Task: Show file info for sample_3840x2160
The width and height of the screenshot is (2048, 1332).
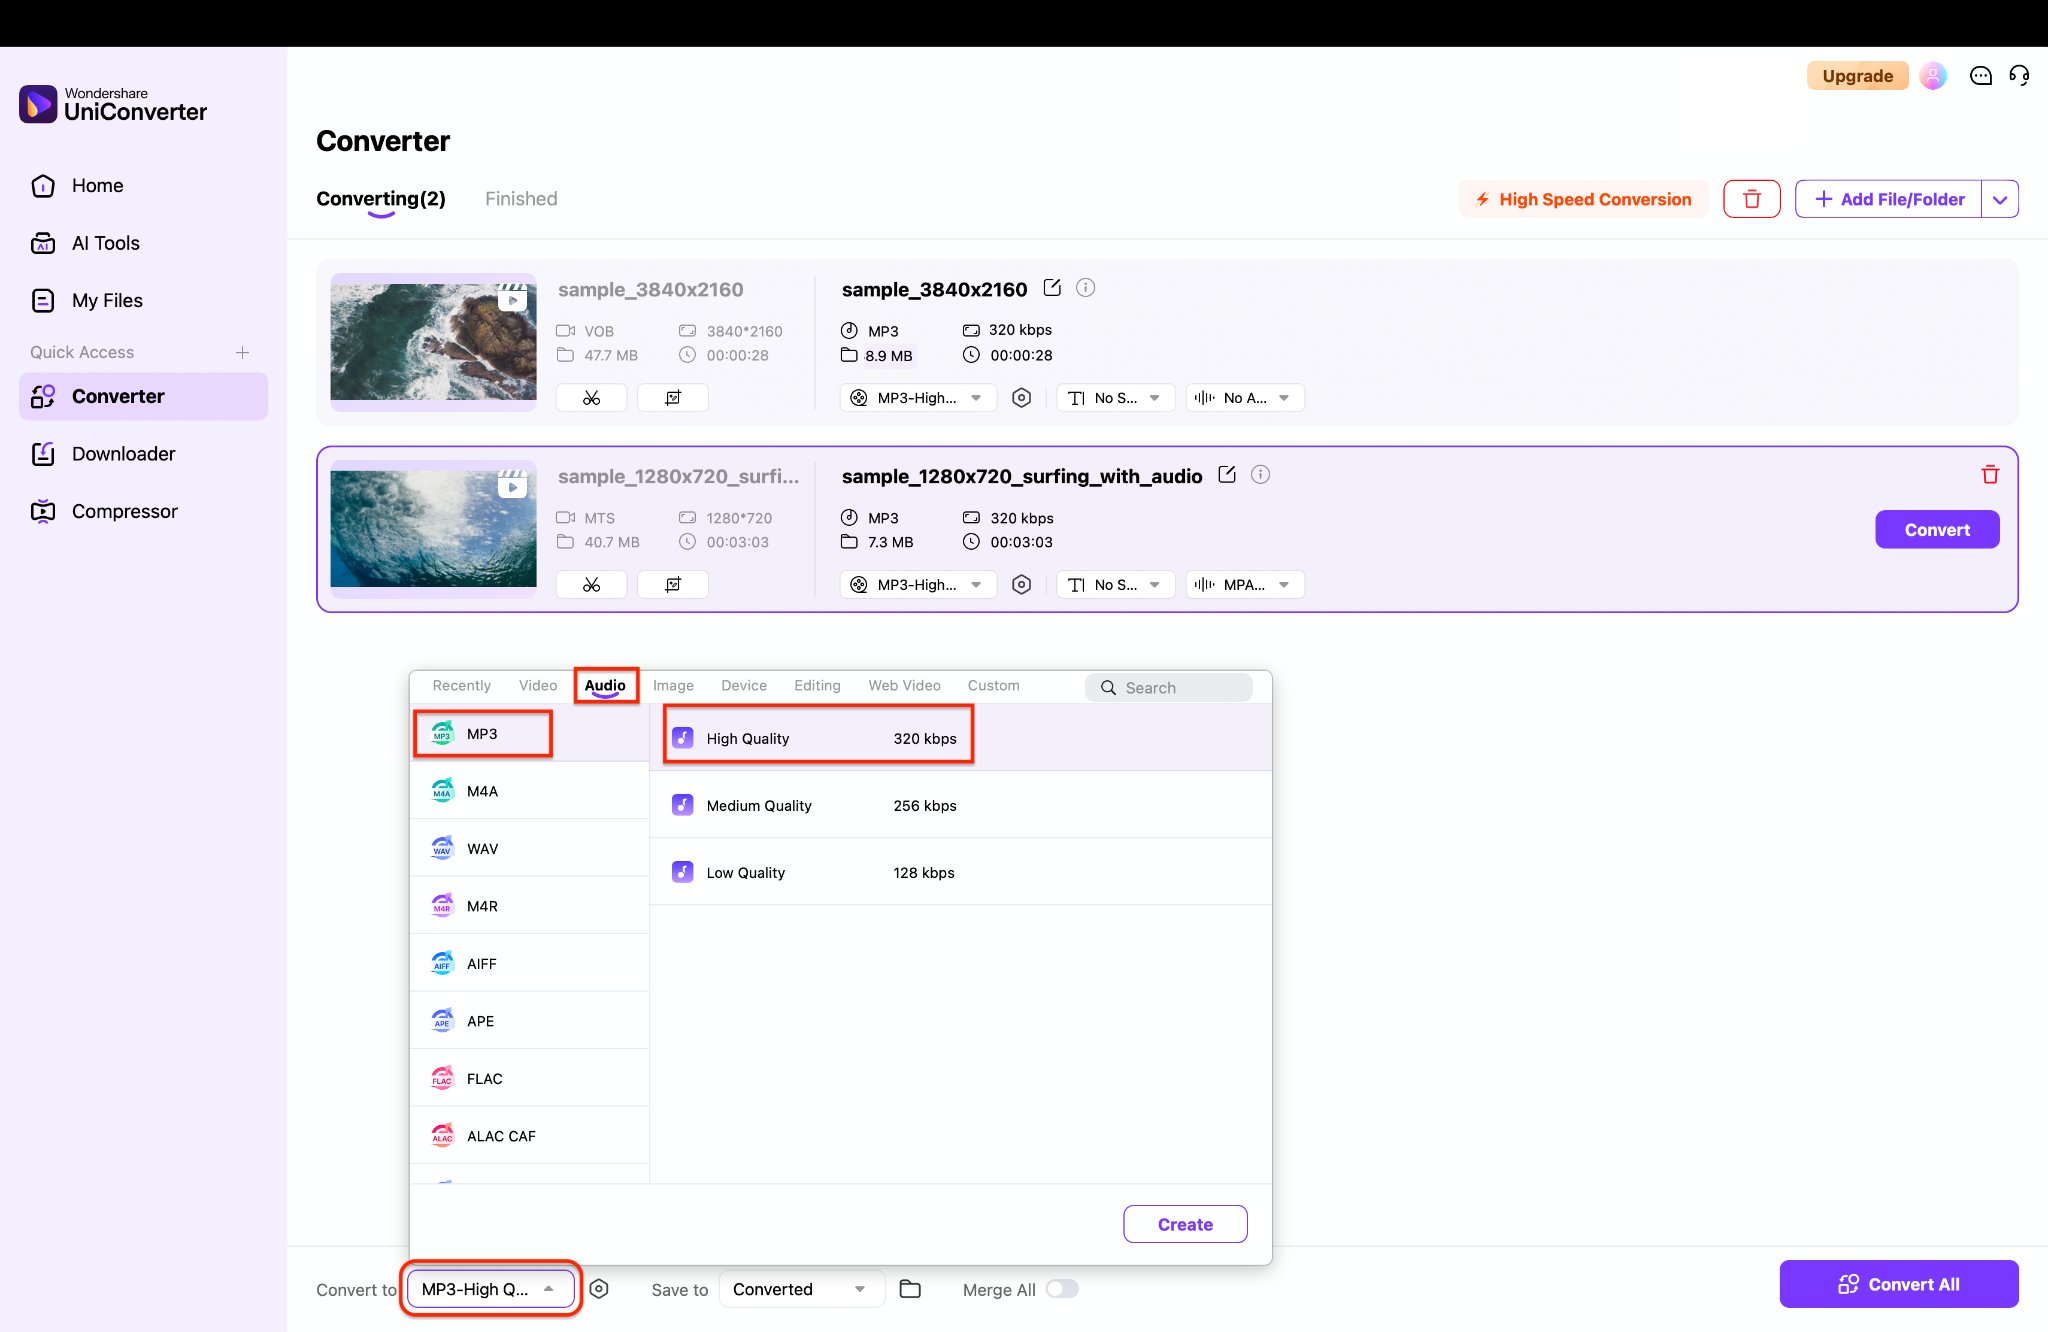Action: 1085,288
